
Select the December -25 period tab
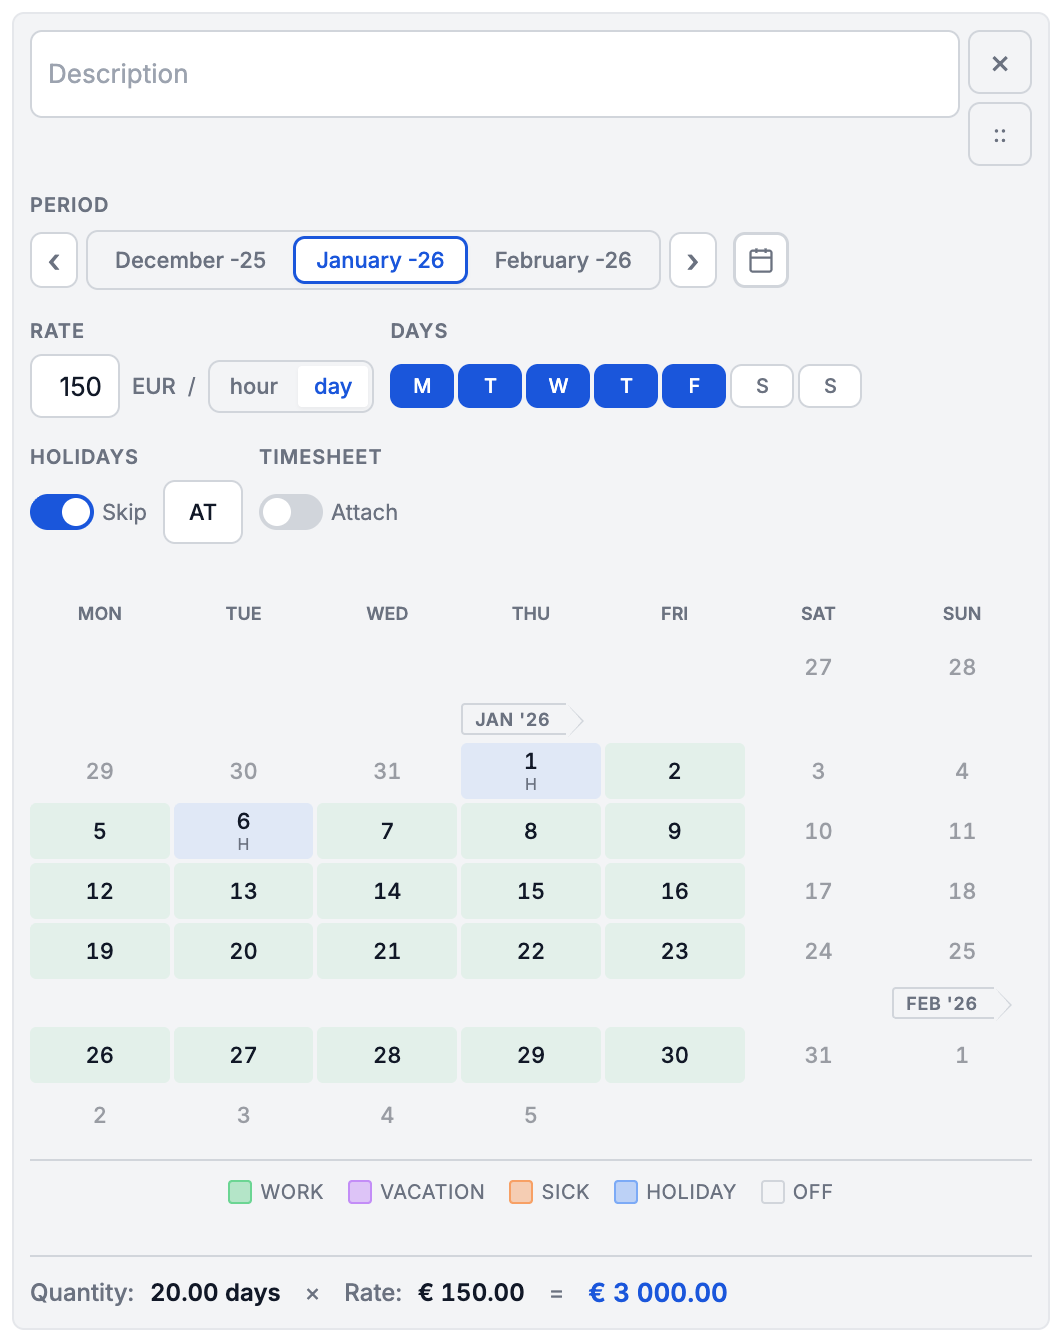point(190,260)
